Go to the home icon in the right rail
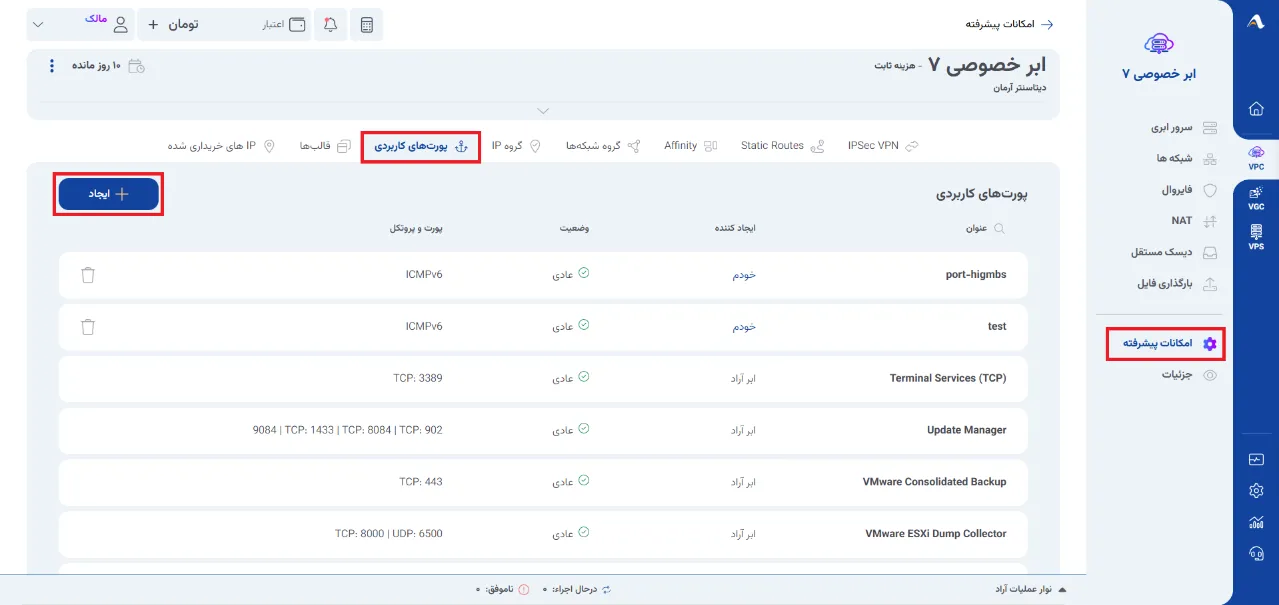Viewport: 1279px width, 605px height. [x=1256, y=108]
